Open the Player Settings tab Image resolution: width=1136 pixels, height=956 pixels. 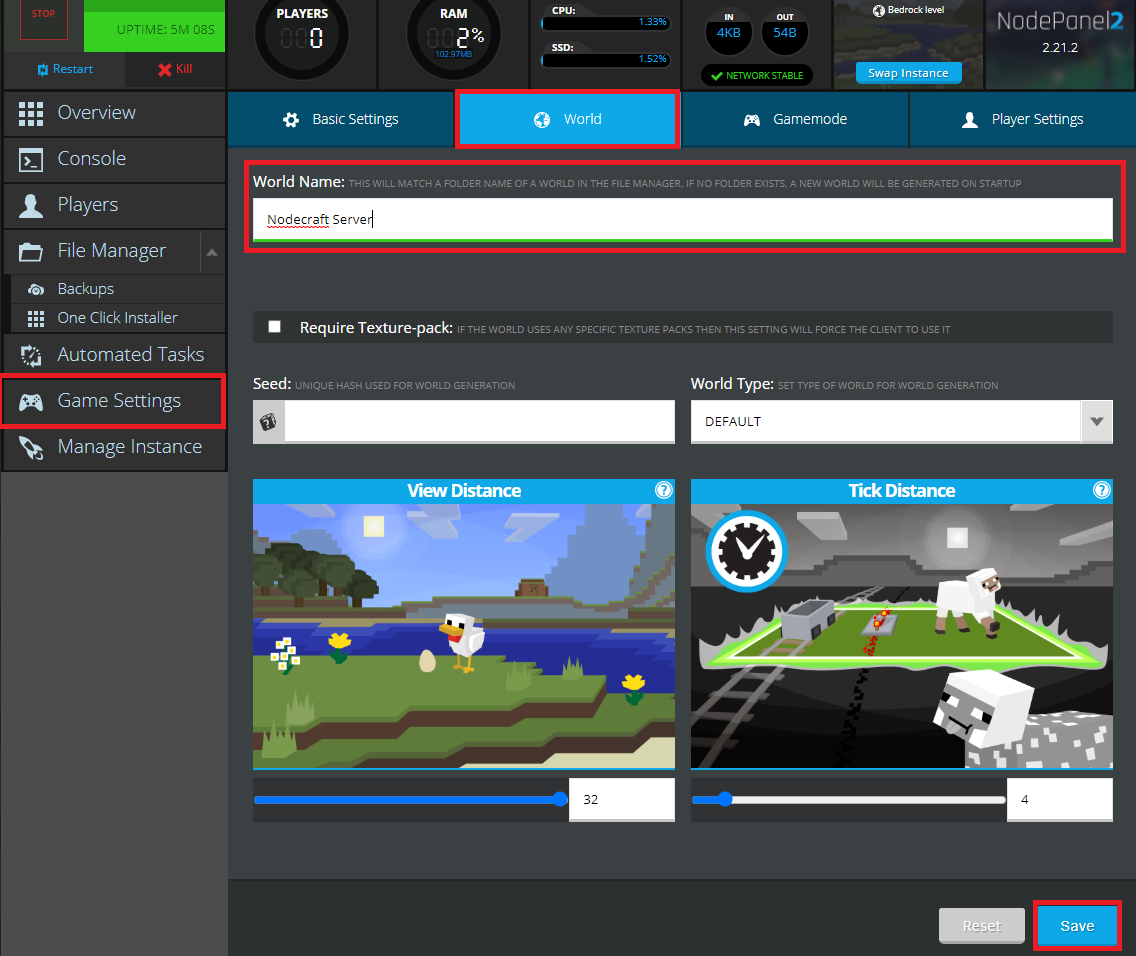[1022, 119]
